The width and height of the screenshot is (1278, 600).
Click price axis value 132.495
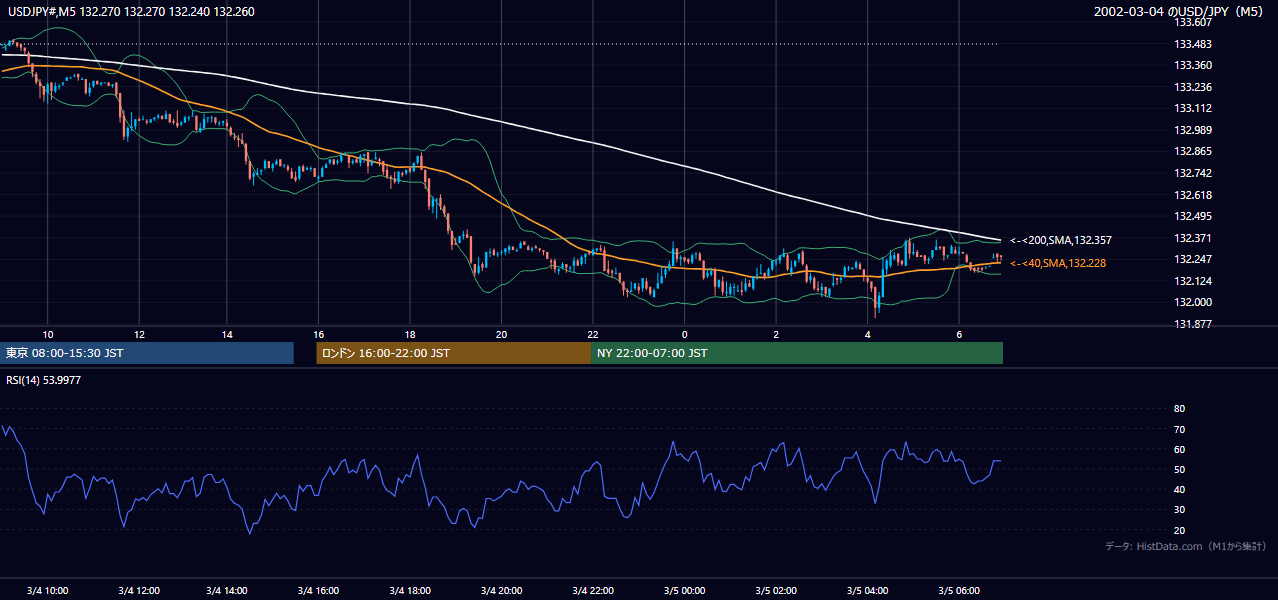(1191, 216)
